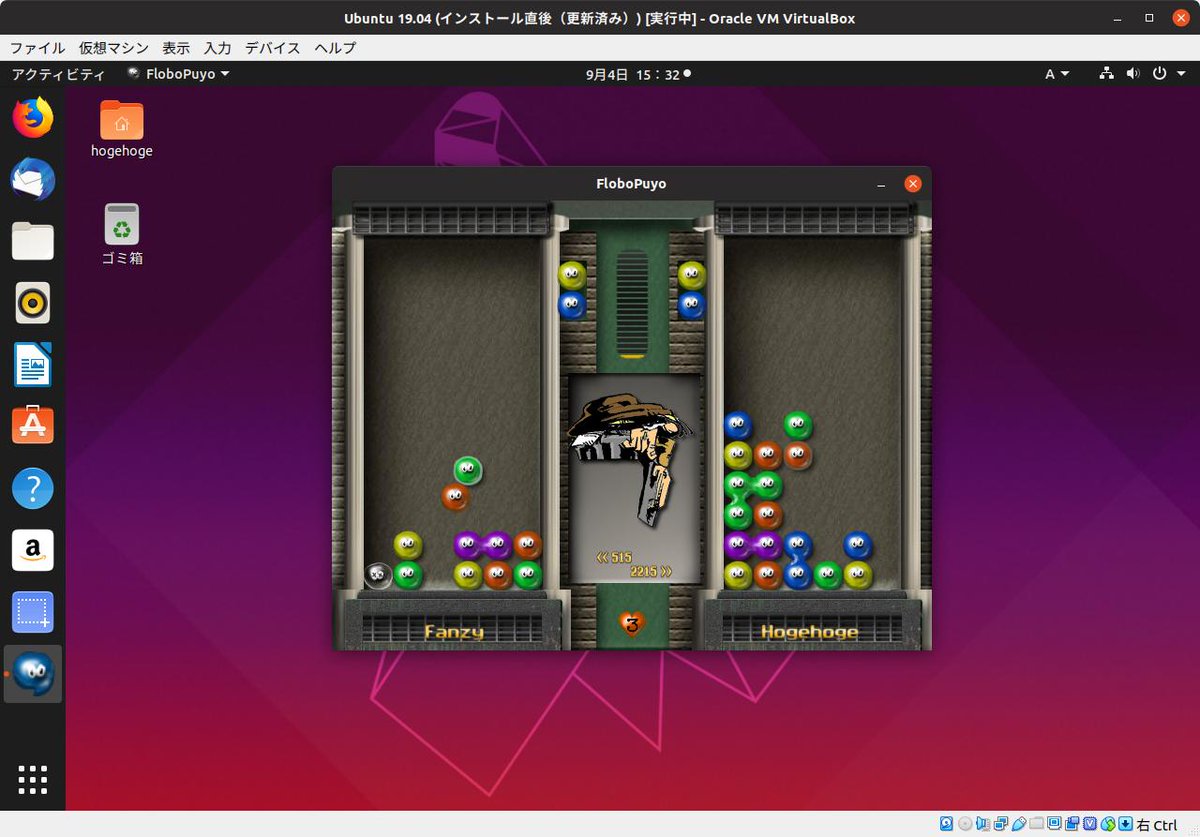Viewport: 1200px width, 837px height.
Task: Launch Thunderbird mail from the dock
Action: point(33,180)
